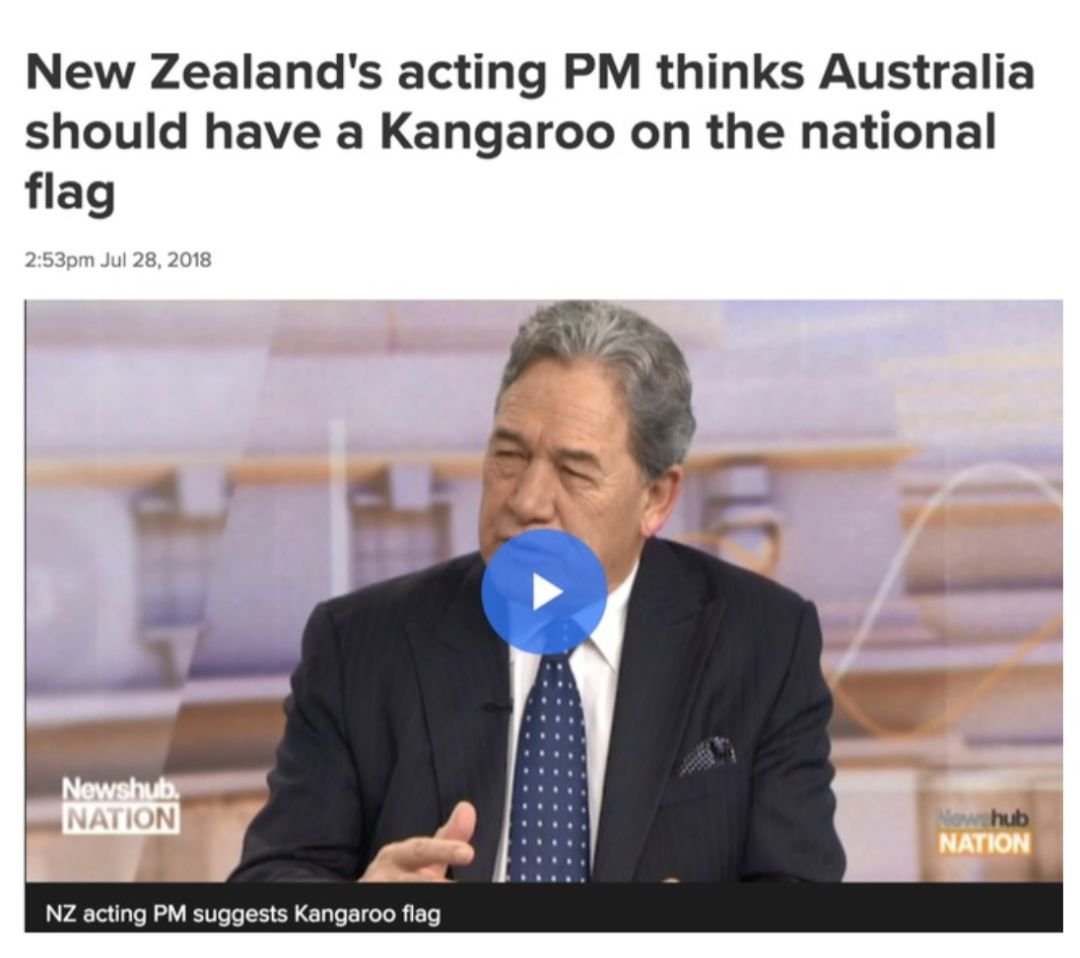This screenshot has height=958, width=1080.
Task: Click the word 'Kangaroo' in the headline
Action: coord(497,132)
